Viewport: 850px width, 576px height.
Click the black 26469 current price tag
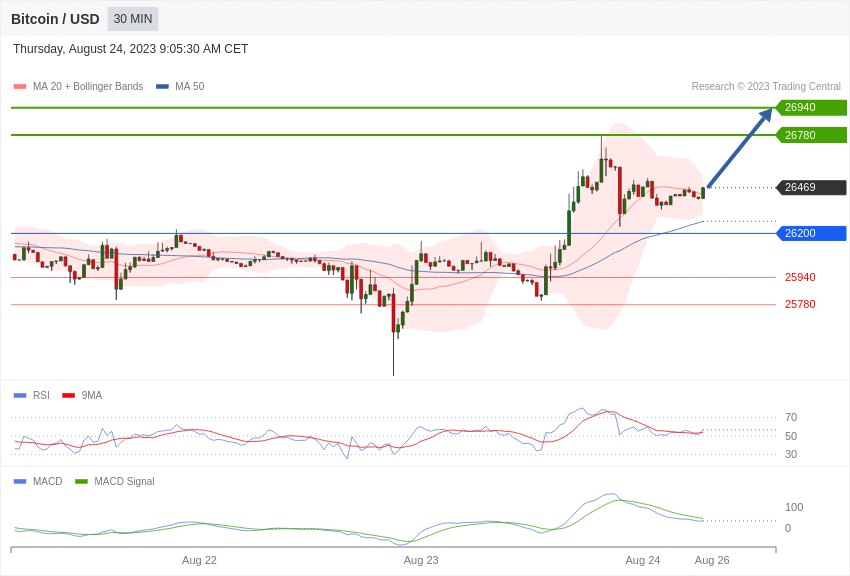point(811,187)
